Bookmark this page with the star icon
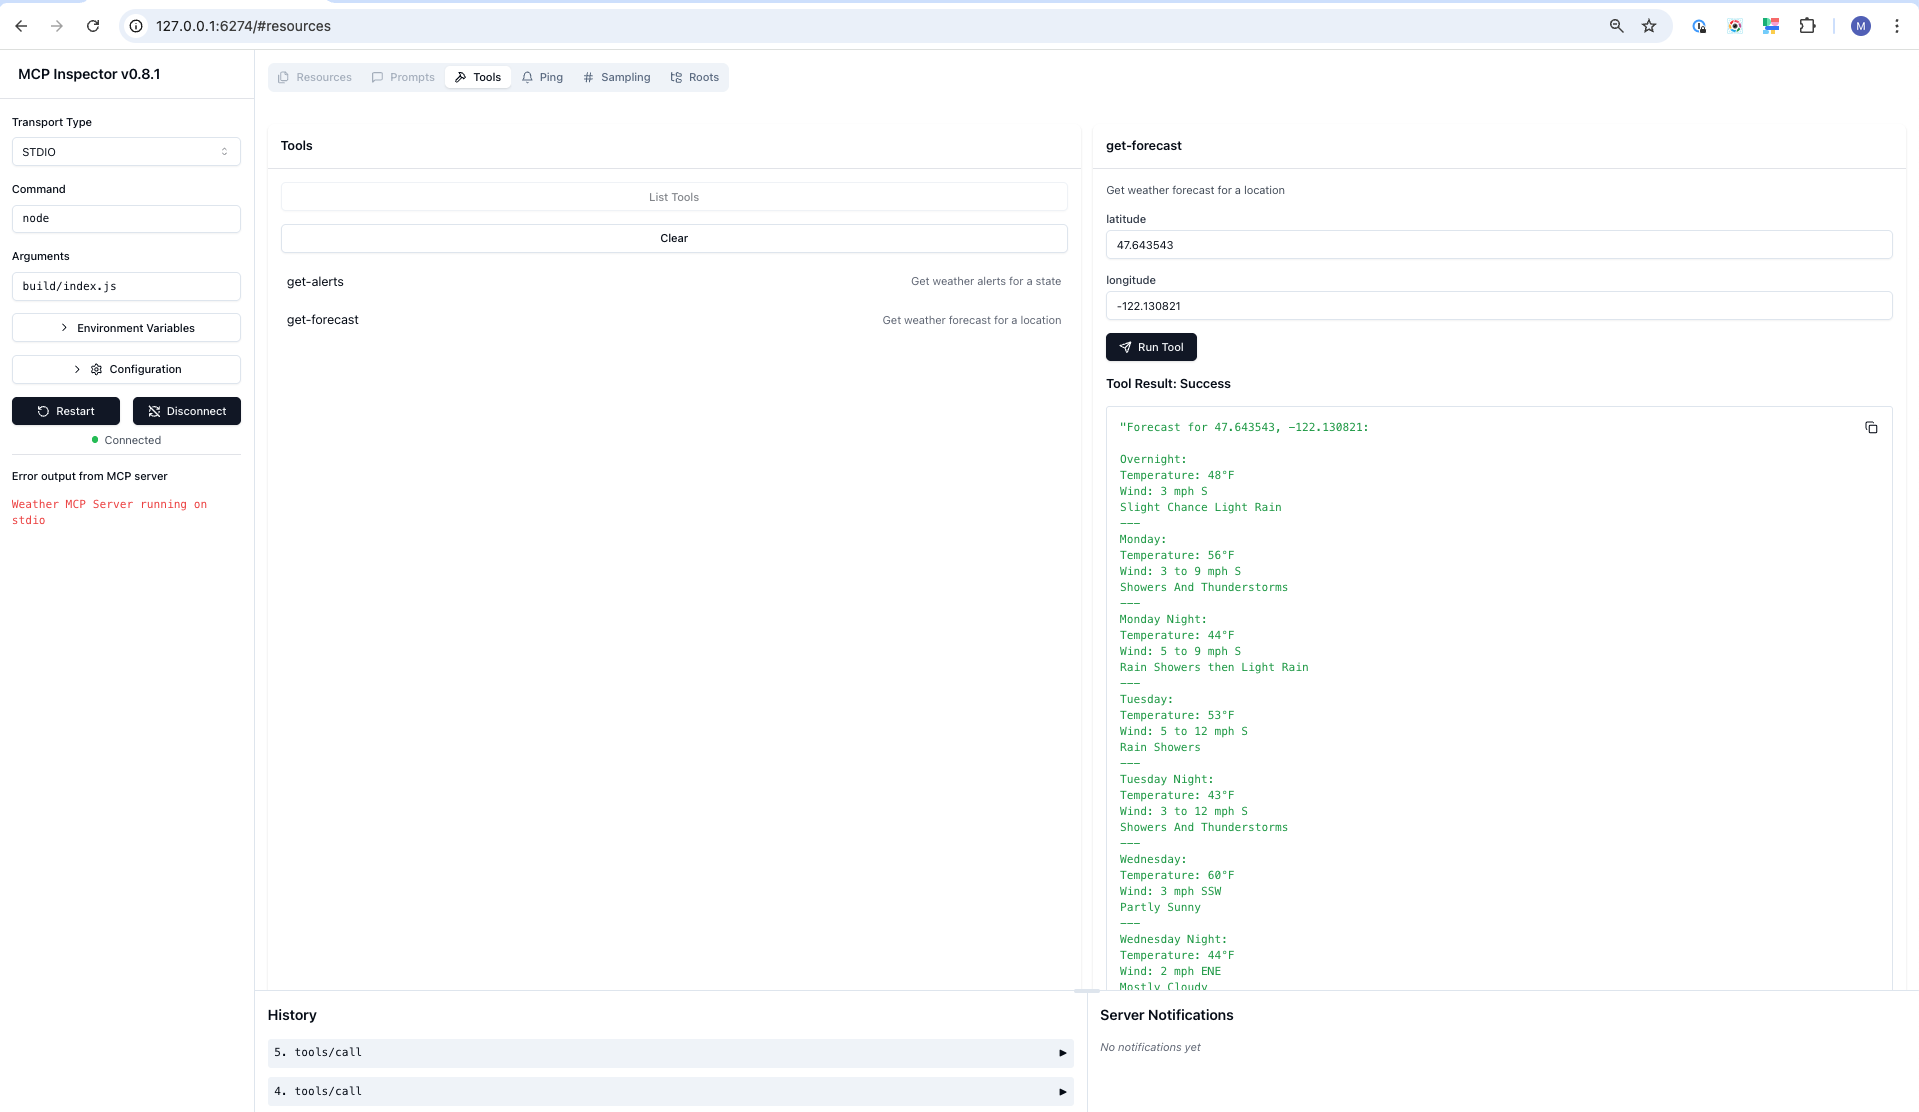The height and width of the screenshot is (1112, 1919). (1649, 26)
